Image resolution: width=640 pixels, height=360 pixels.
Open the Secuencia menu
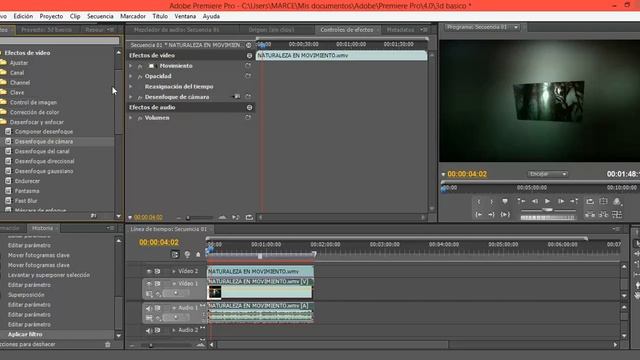pyautogui.click(x=100, y=16)
